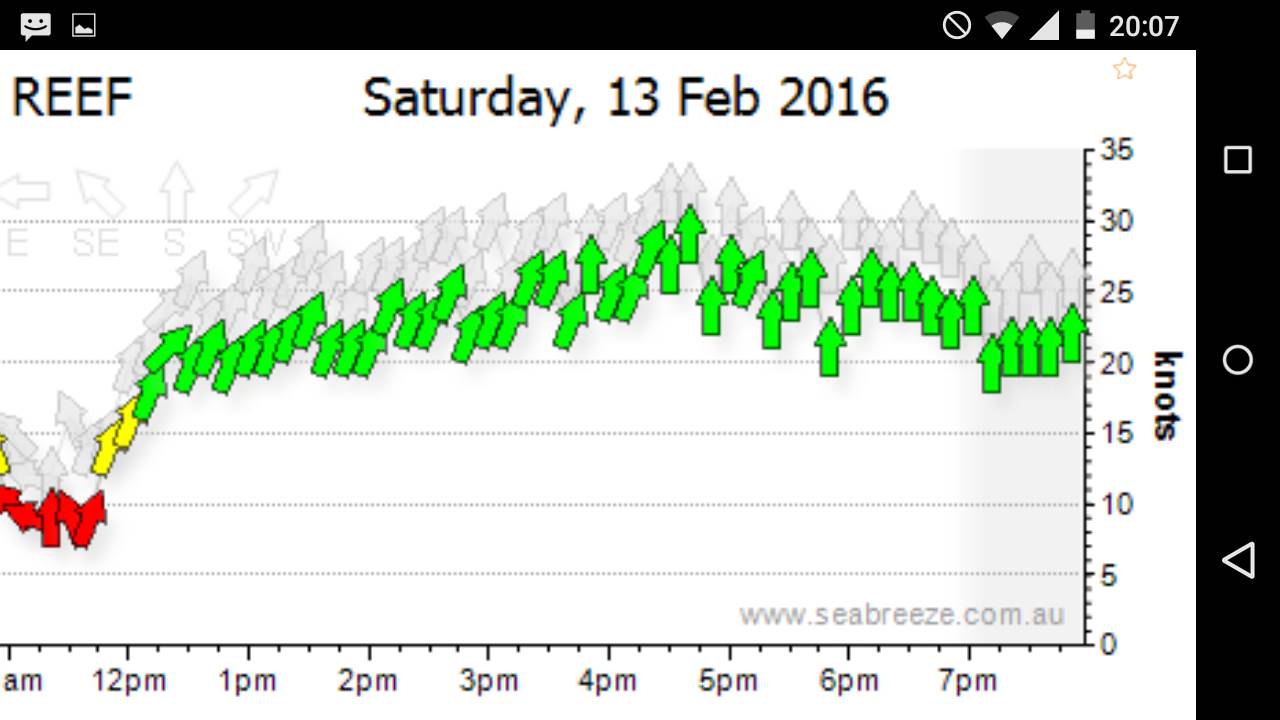
Task: Open the Recents square navigation button
Action: coord(1239,158)
